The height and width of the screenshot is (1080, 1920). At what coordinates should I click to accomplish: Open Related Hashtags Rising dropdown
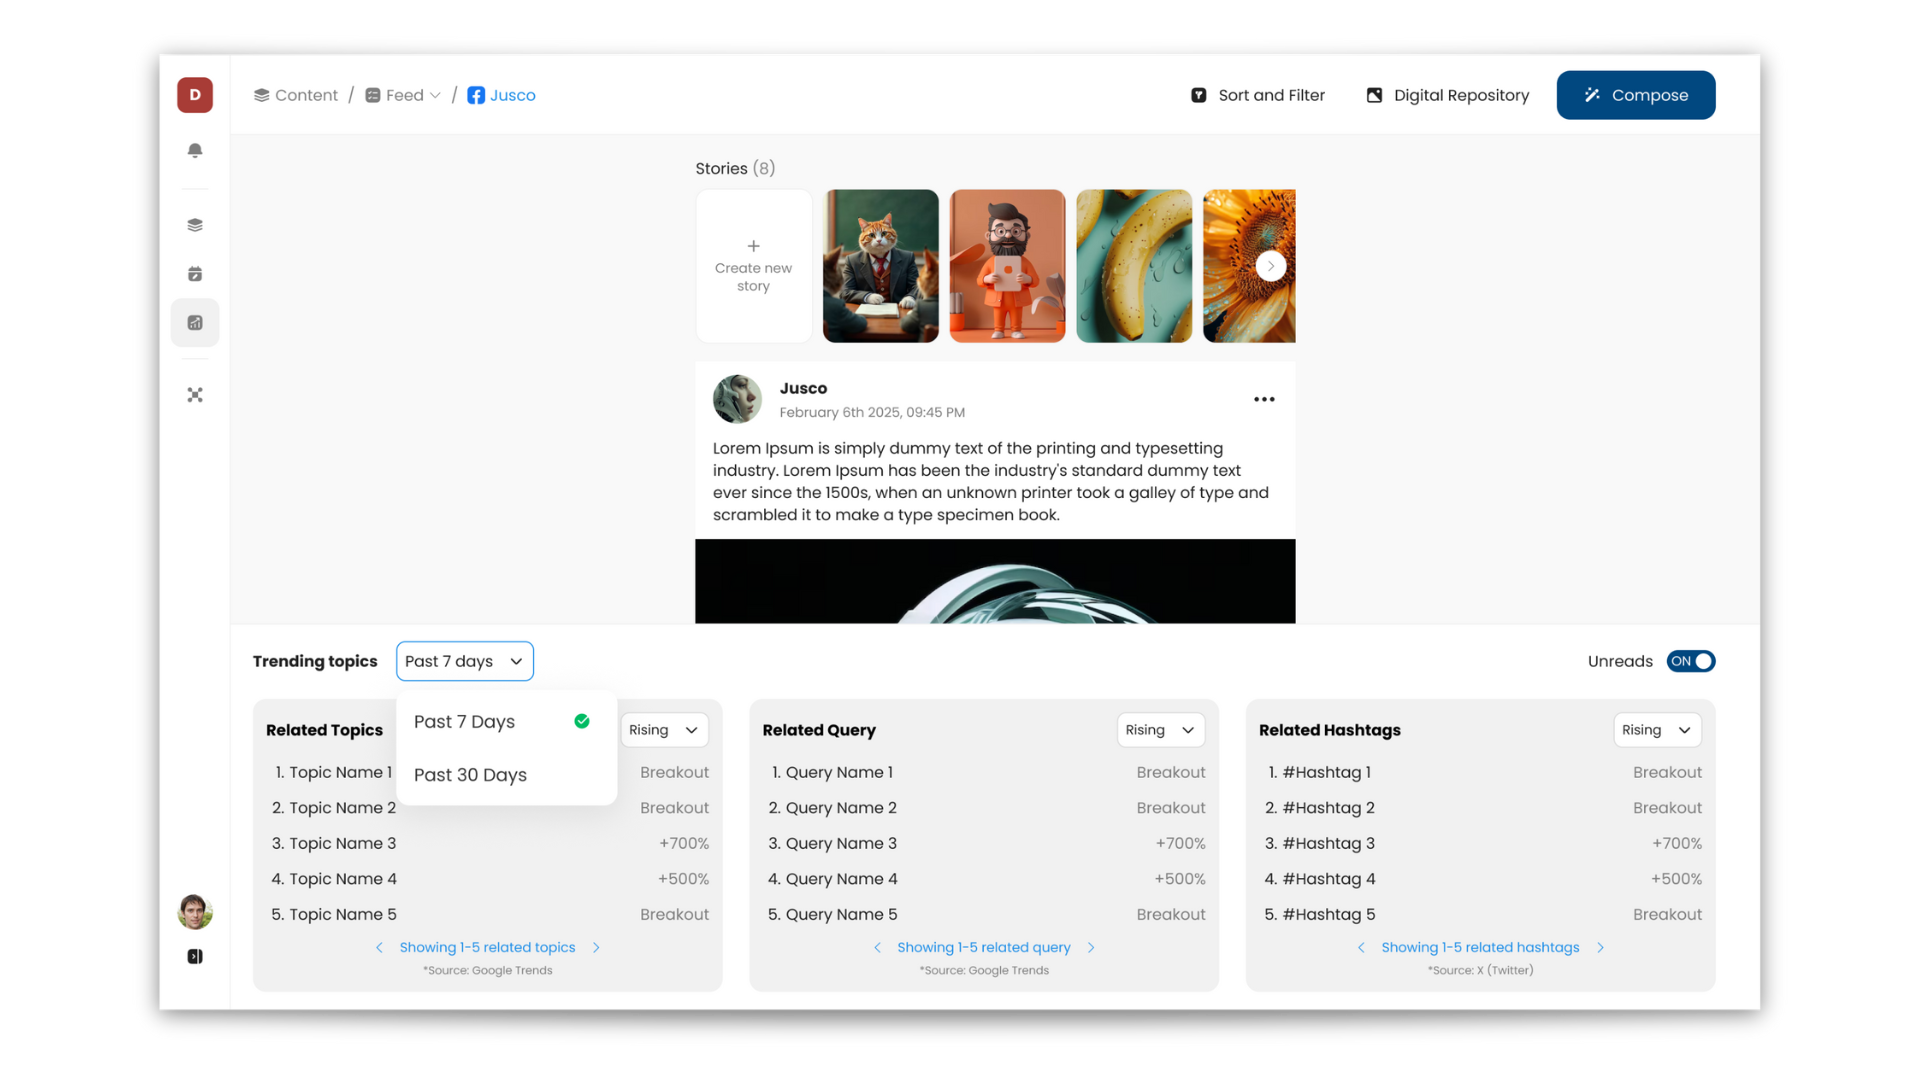coord(1656,730)
